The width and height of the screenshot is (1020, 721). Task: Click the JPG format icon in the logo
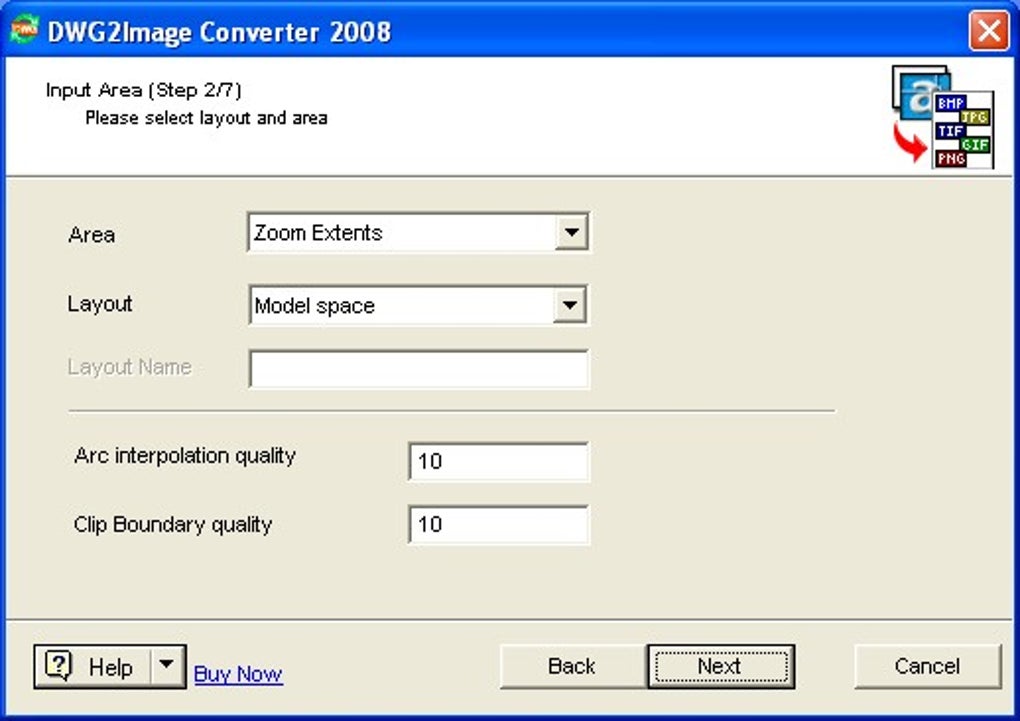tap(975, 117)
